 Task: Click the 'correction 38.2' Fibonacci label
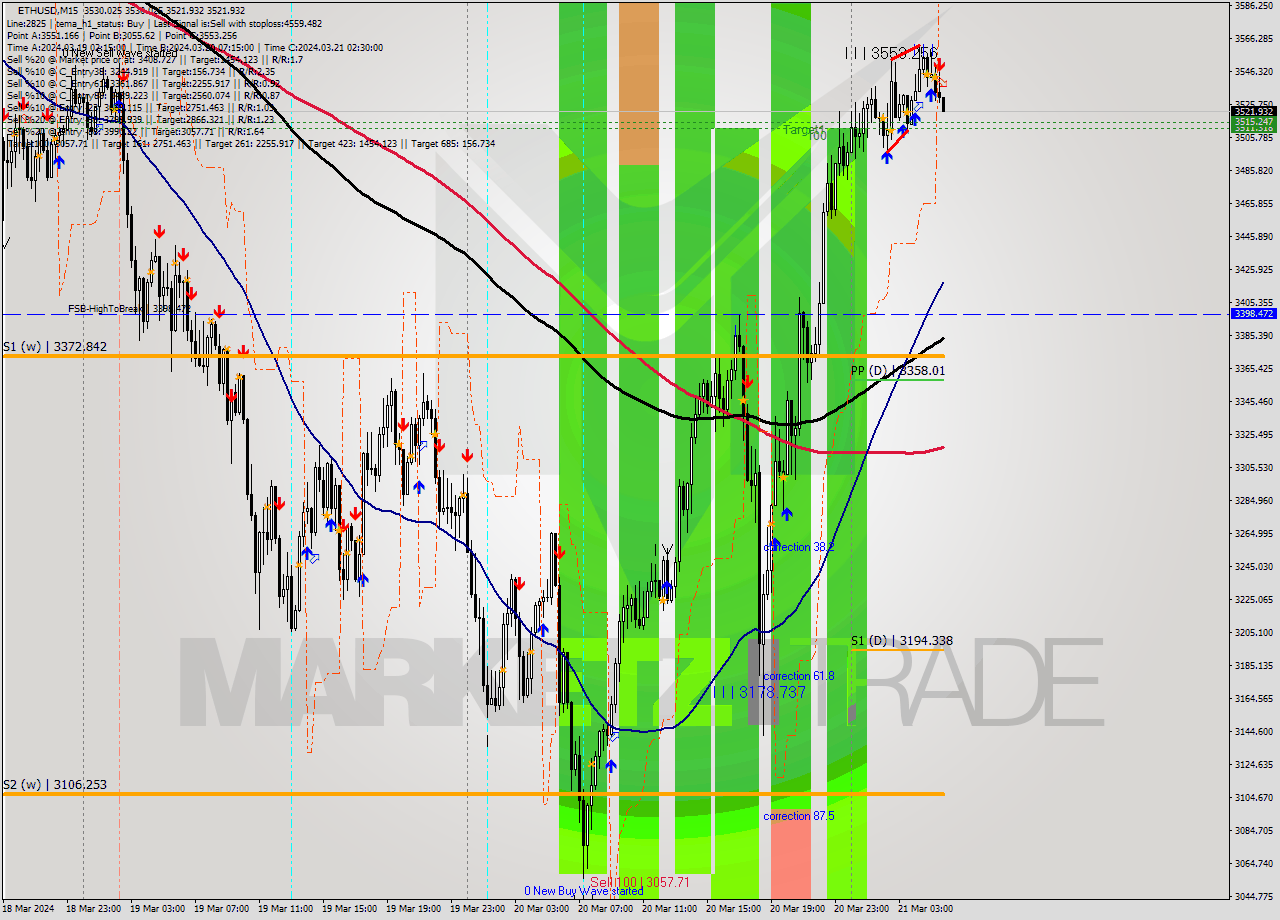(798, 547)
